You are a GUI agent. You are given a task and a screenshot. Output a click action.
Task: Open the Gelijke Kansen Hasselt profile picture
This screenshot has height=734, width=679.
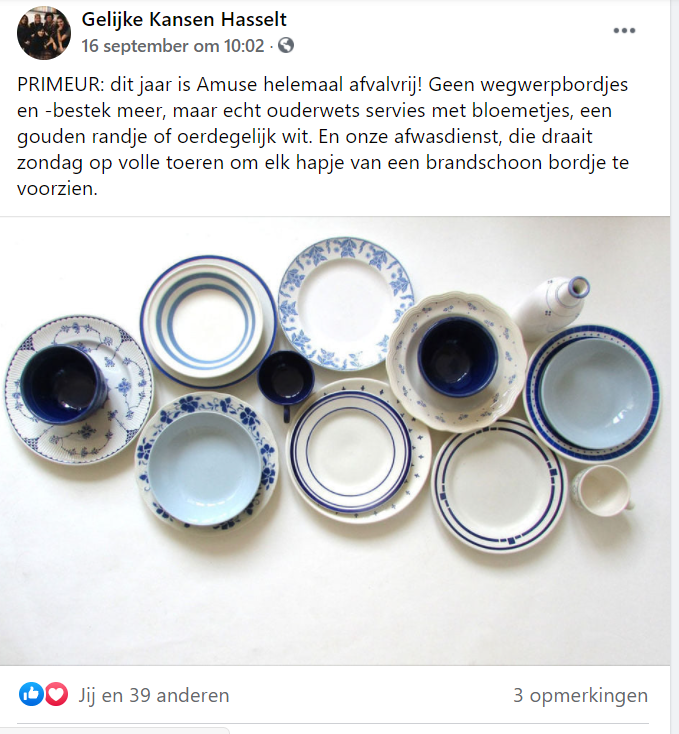coord(44,33)
